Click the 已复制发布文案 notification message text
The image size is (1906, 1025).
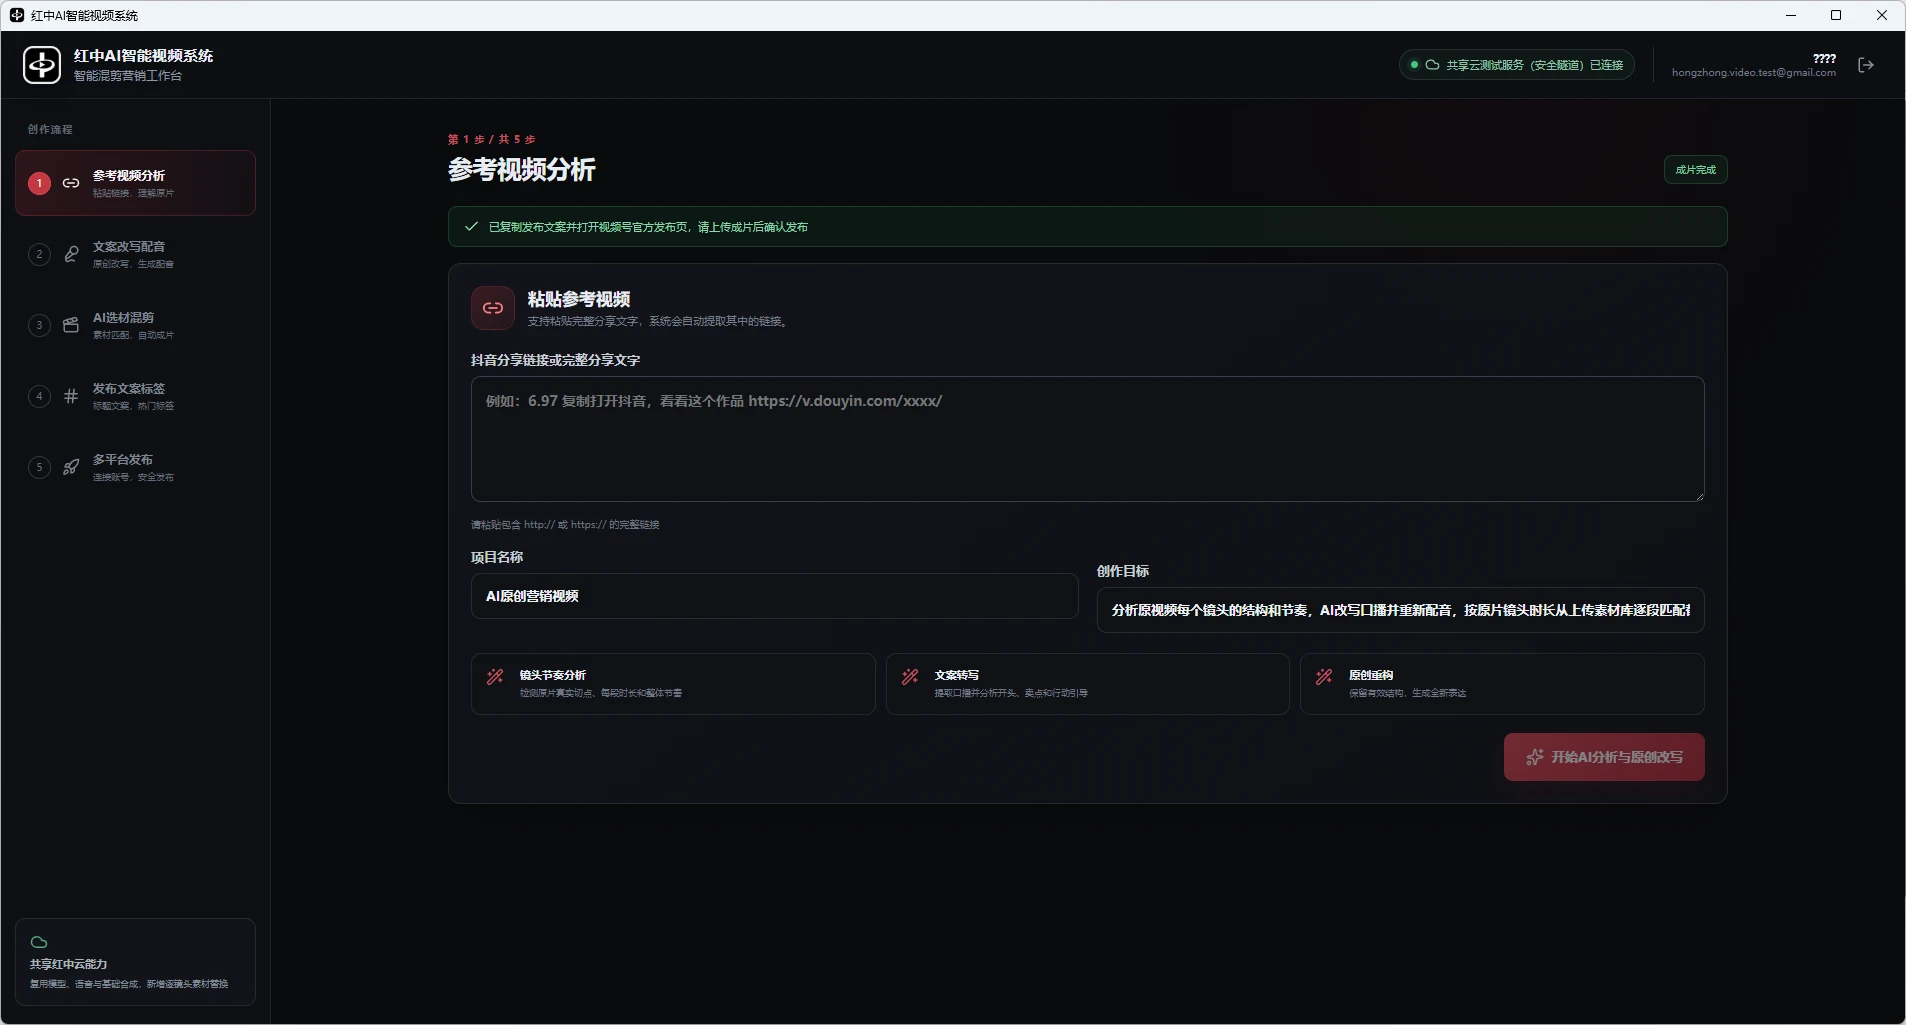[x=648, y=227]
